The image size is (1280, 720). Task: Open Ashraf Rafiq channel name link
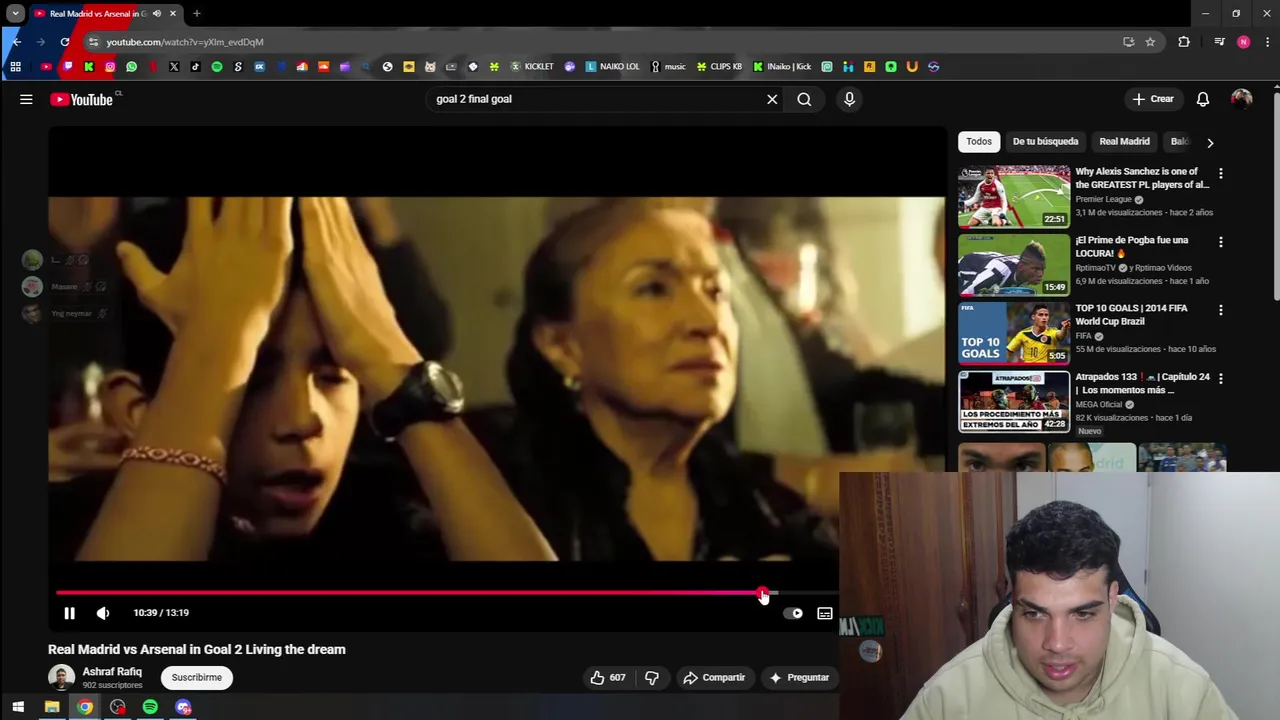click(112, 672)
